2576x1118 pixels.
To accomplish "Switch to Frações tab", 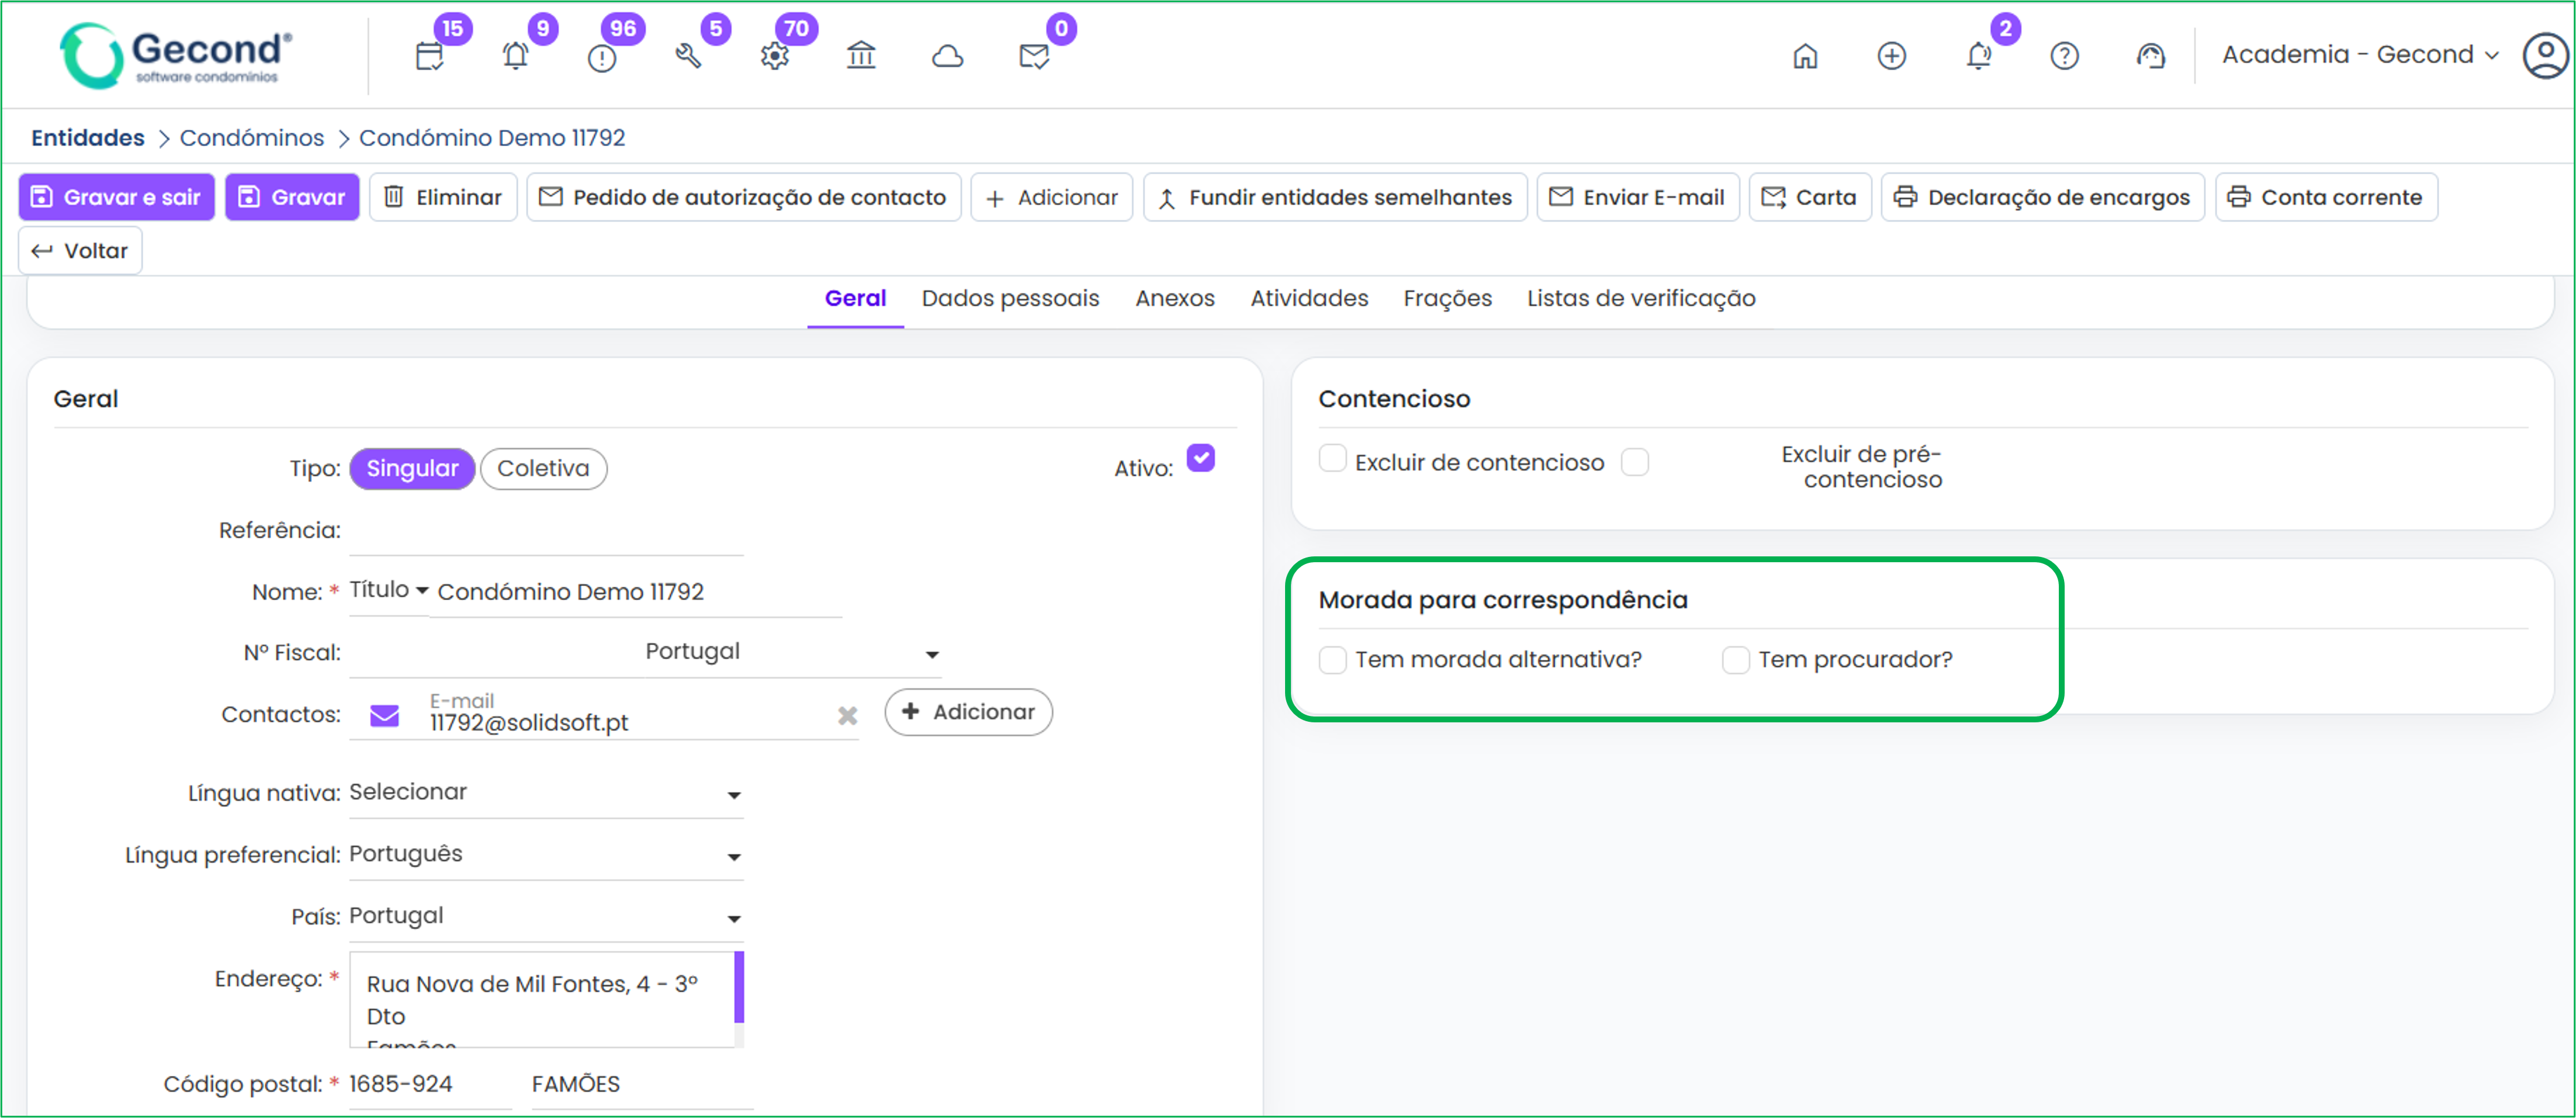I will 1447,299.
